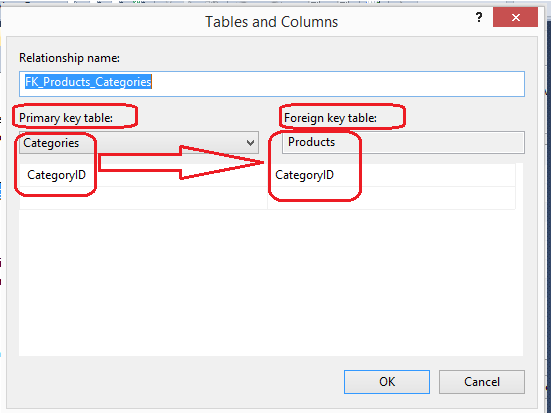Select CategoryID cell under Products table
The image size is (551, 413).
[391, 175]
